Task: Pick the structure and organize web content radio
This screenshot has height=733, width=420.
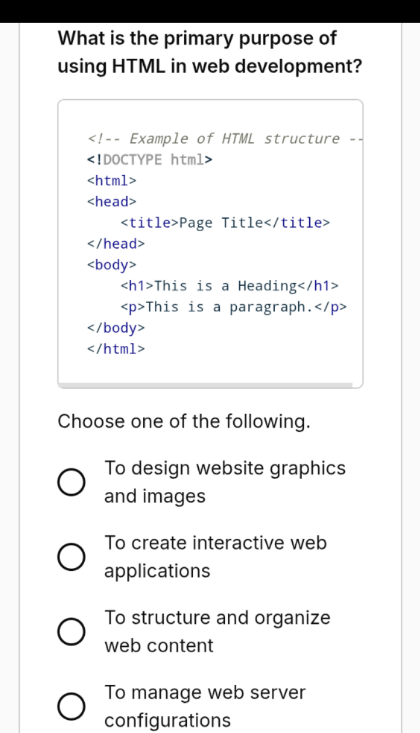Action: tap(71, 632)
